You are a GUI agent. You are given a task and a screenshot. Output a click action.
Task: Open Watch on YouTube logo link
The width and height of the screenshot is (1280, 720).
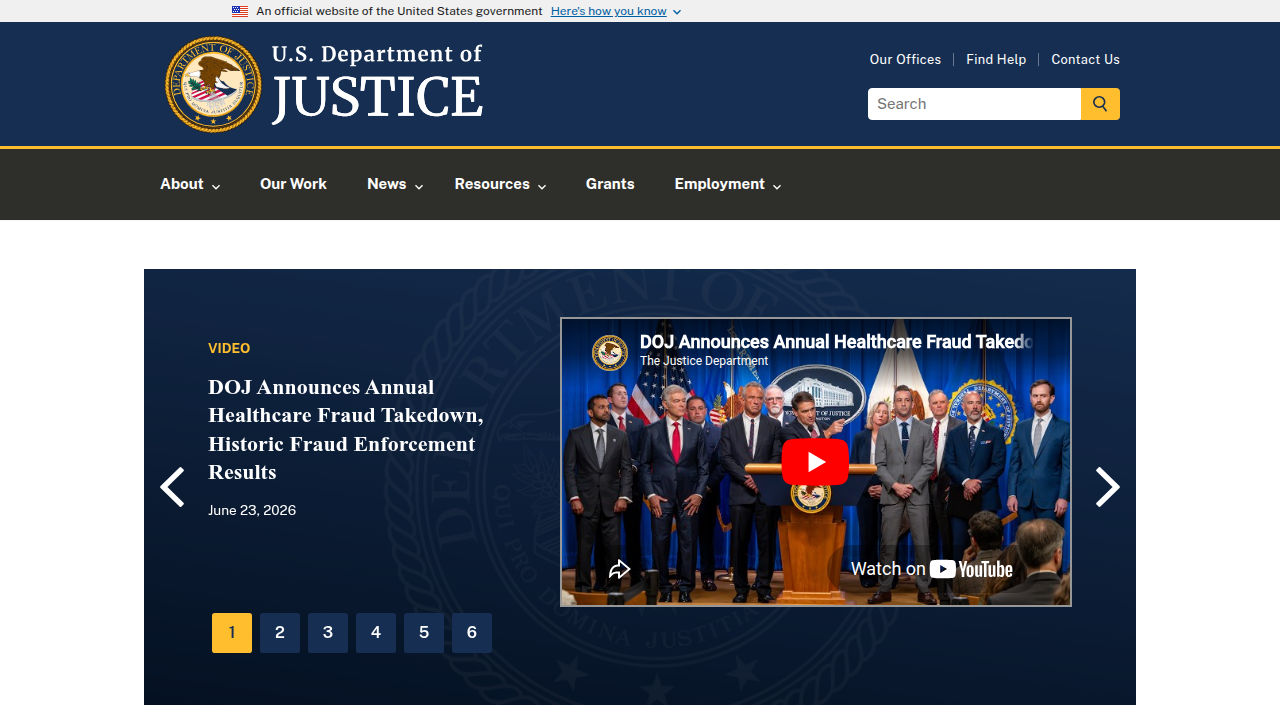pos(932,569)
